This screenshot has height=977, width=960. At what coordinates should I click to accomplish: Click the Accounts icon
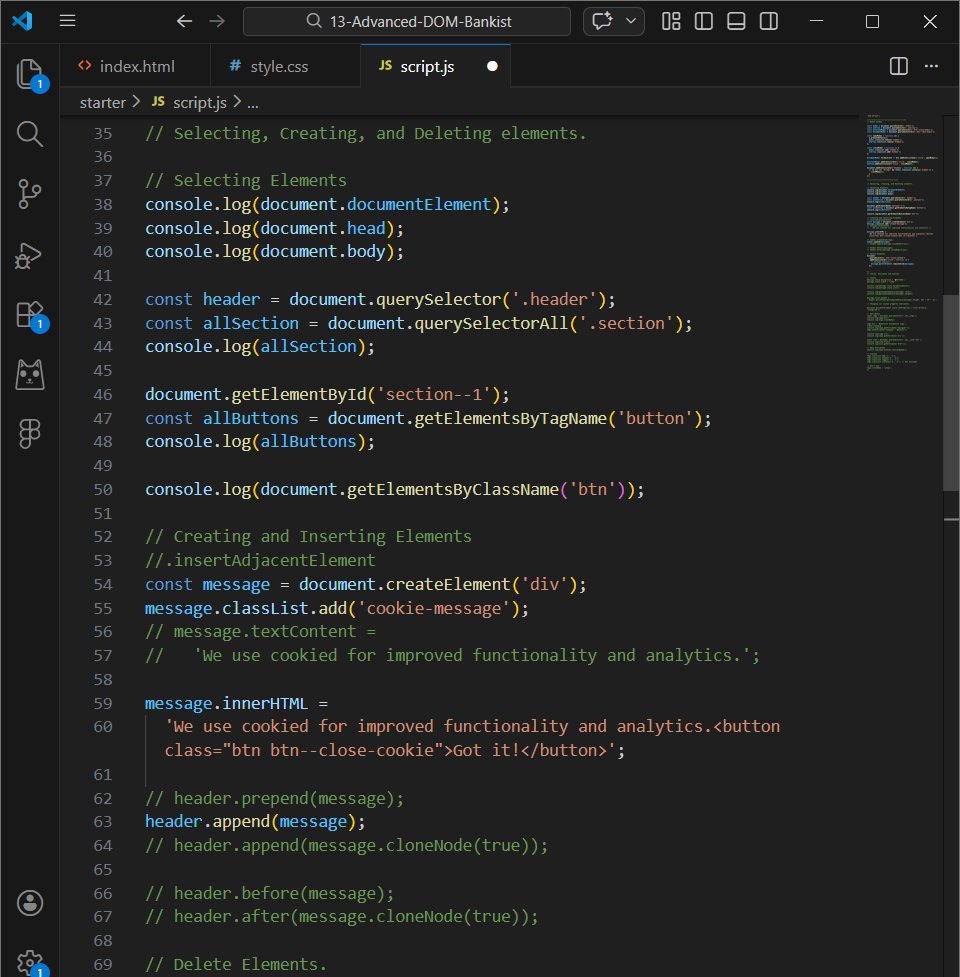click(x=30, y=902)
